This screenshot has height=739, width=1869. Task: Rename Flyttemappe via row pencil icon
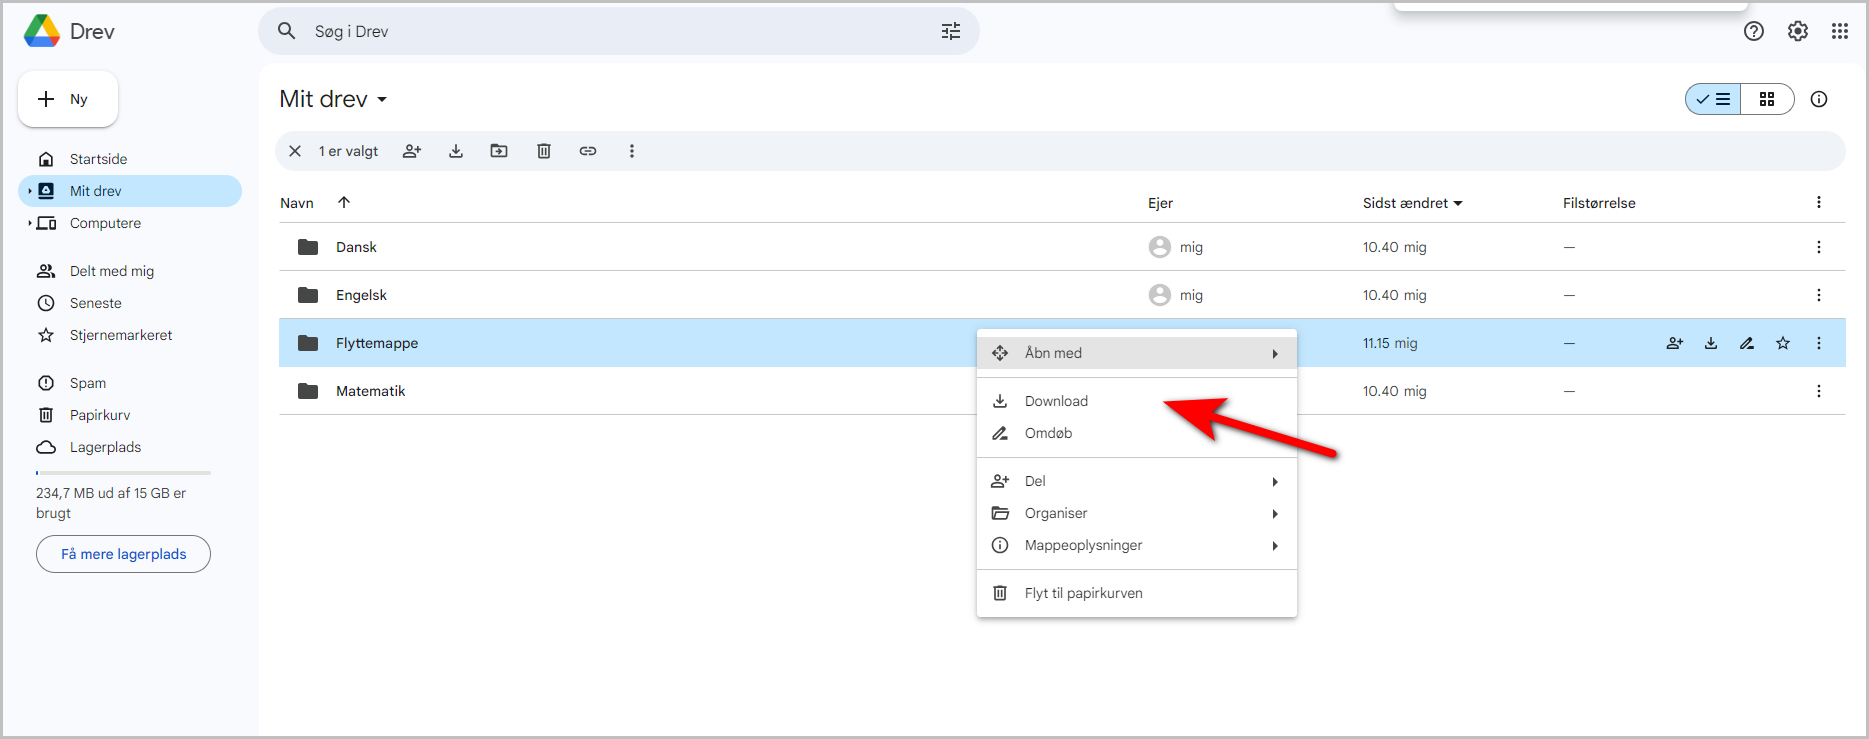point(1747,343)
